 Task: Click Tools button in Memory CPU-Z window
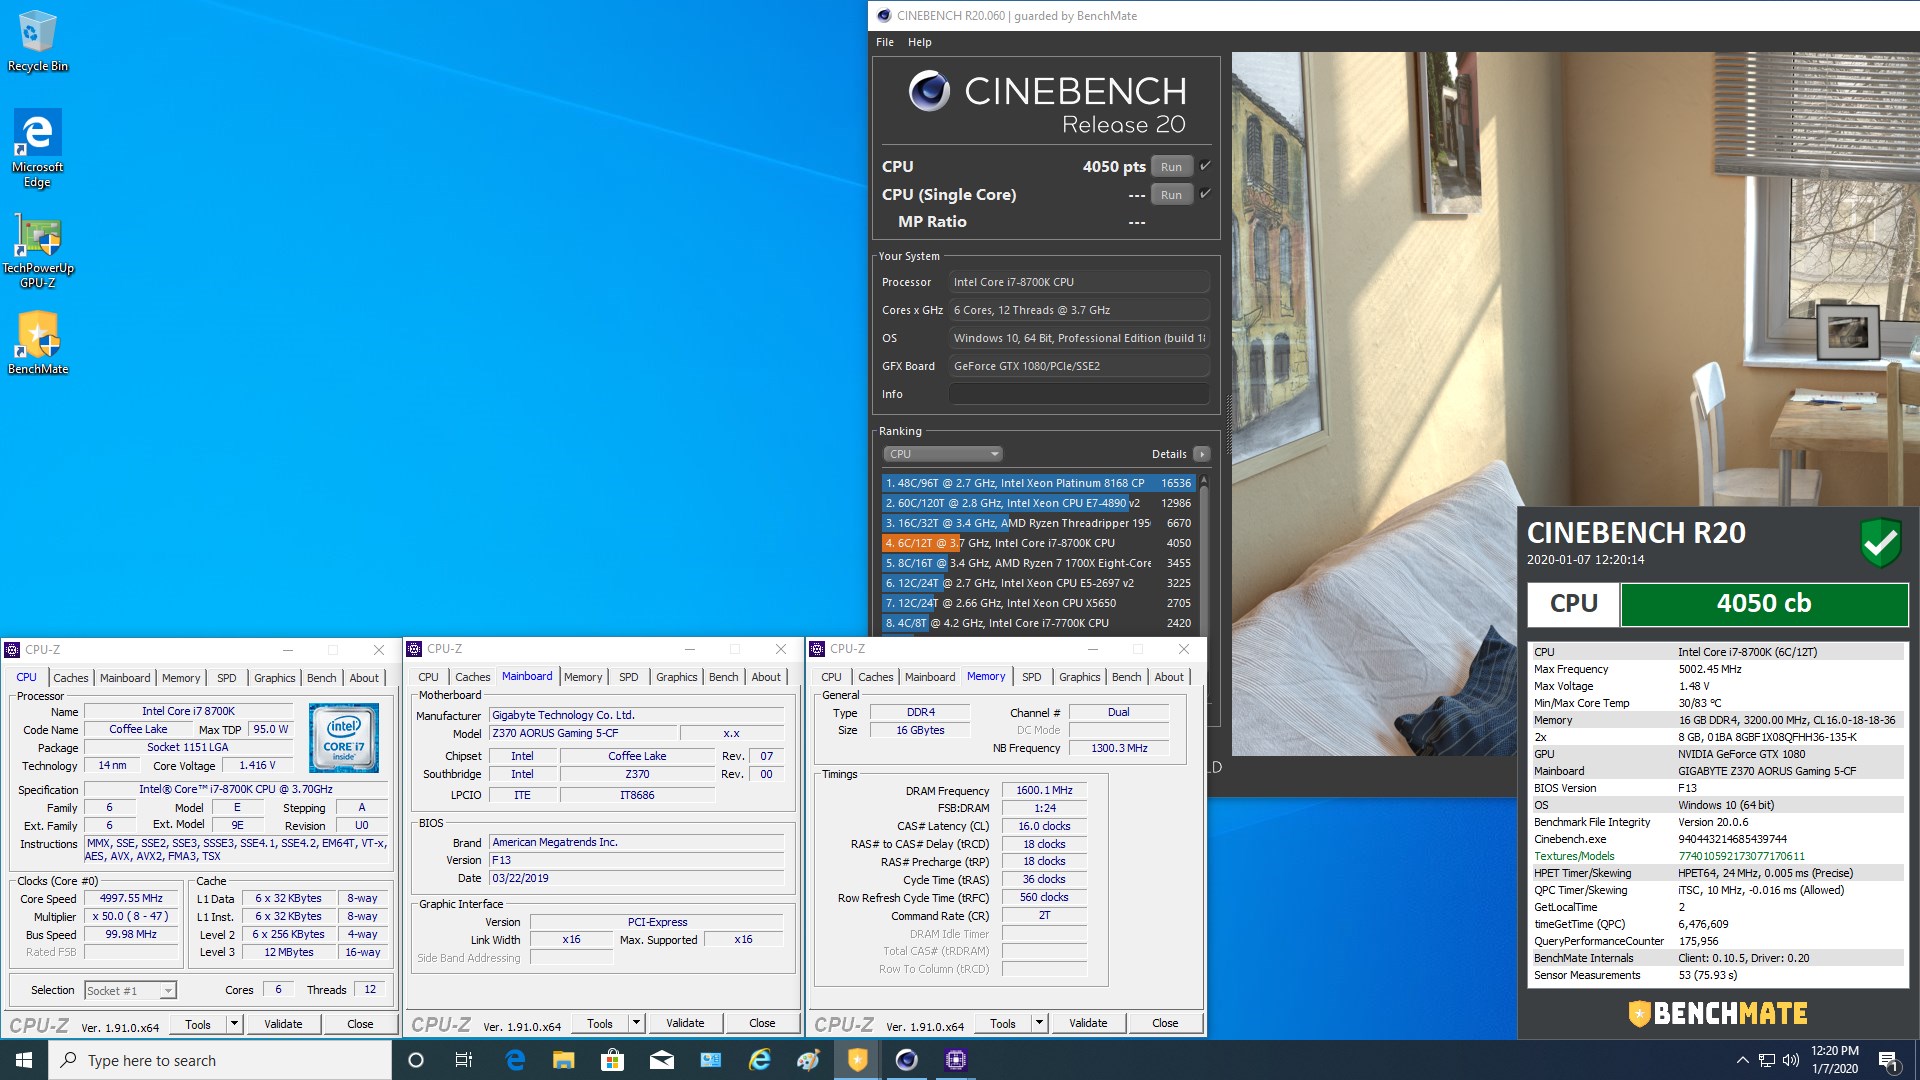pos(1003,1023)
